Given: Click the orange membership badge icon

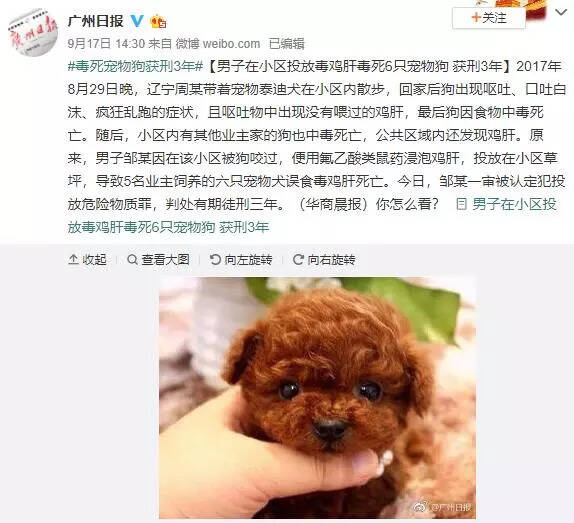Looking at the screenshot, I should click(158, 21).
